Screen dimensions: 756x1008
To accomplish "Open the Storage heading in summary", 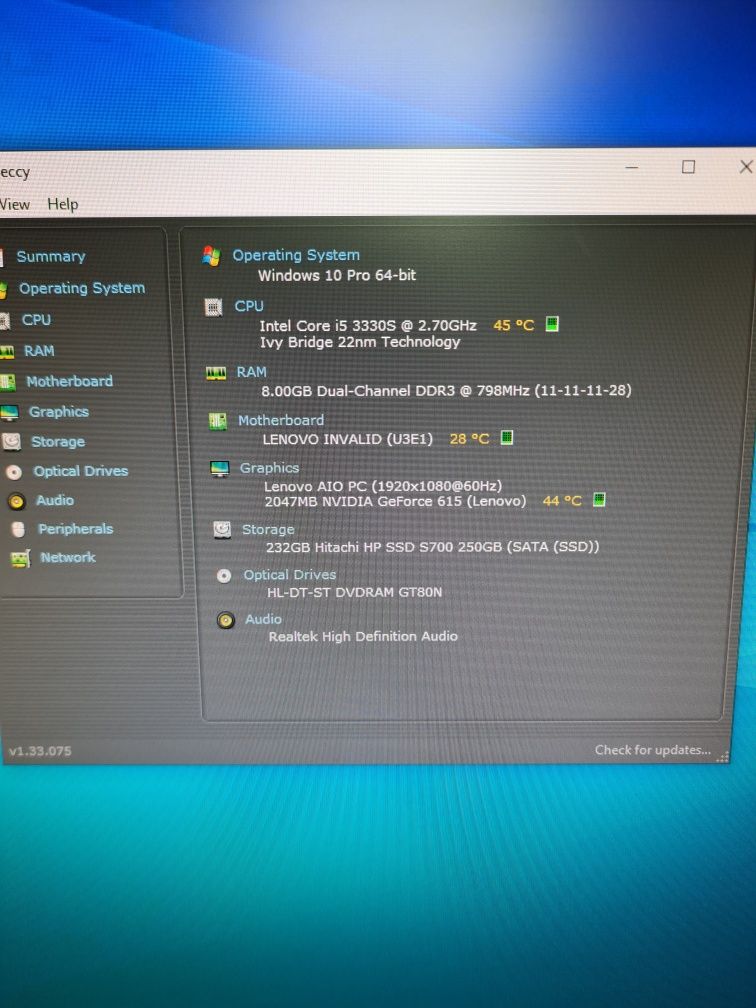I will coord(268,529).
